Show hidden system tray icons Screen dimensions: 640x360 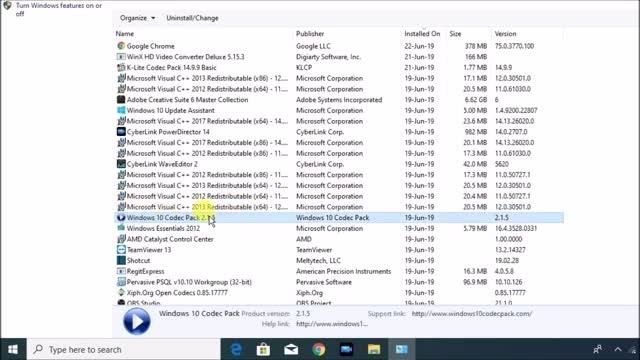tap(618, 349)
